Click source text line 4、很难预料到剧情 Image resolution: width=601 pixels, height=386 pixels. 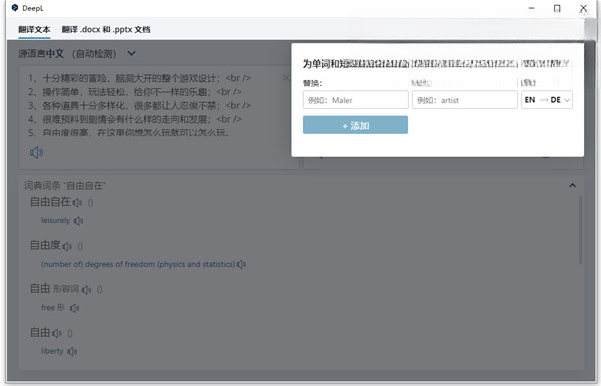pyautogui.click(x=134, y=119)
